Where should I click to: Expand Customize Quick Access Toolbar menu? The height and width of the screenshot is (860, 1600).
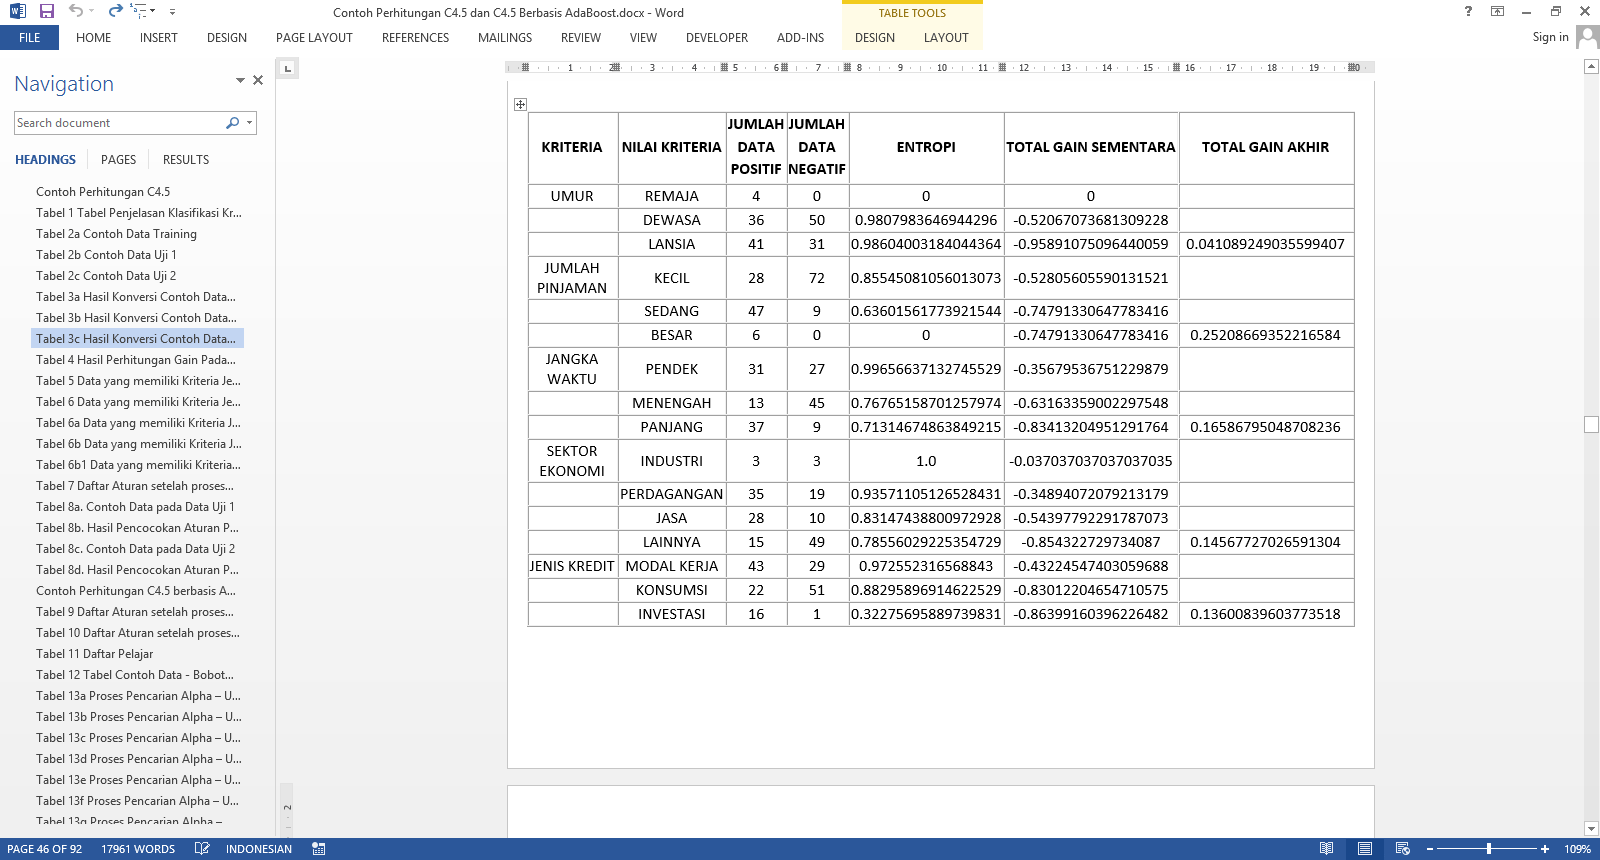pos(172,12)
